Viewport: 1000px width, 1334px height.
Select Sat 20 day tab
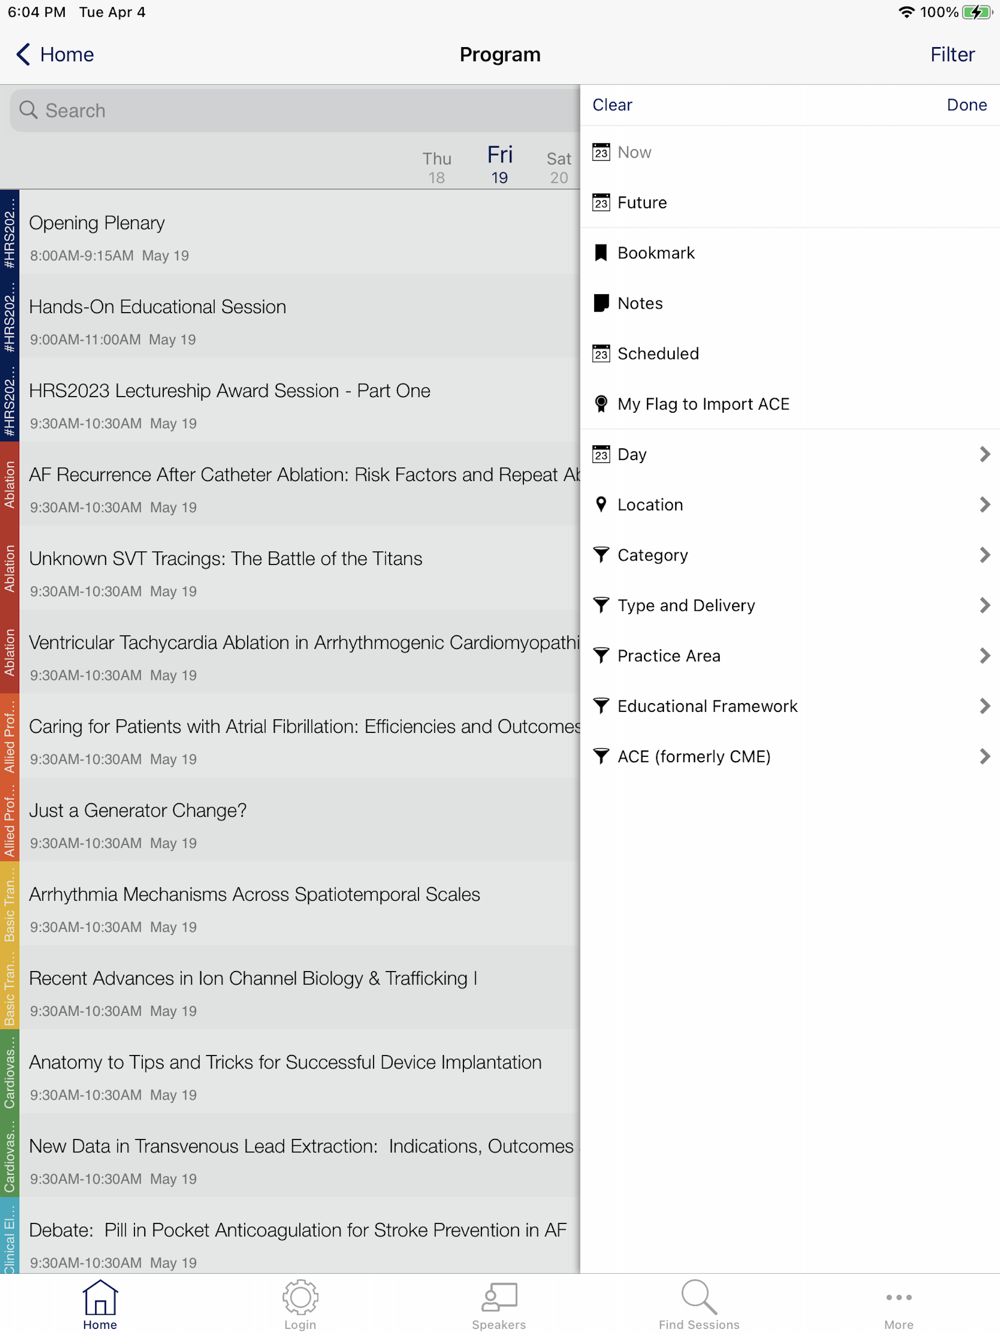pos(559,167)
